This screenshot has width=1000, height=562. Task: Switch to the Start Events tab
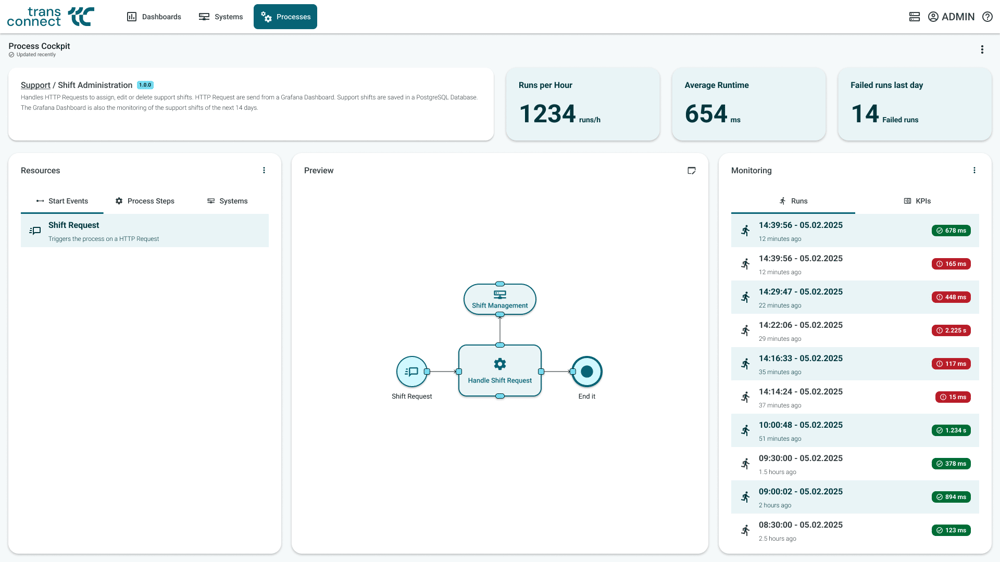click(62, 201)
